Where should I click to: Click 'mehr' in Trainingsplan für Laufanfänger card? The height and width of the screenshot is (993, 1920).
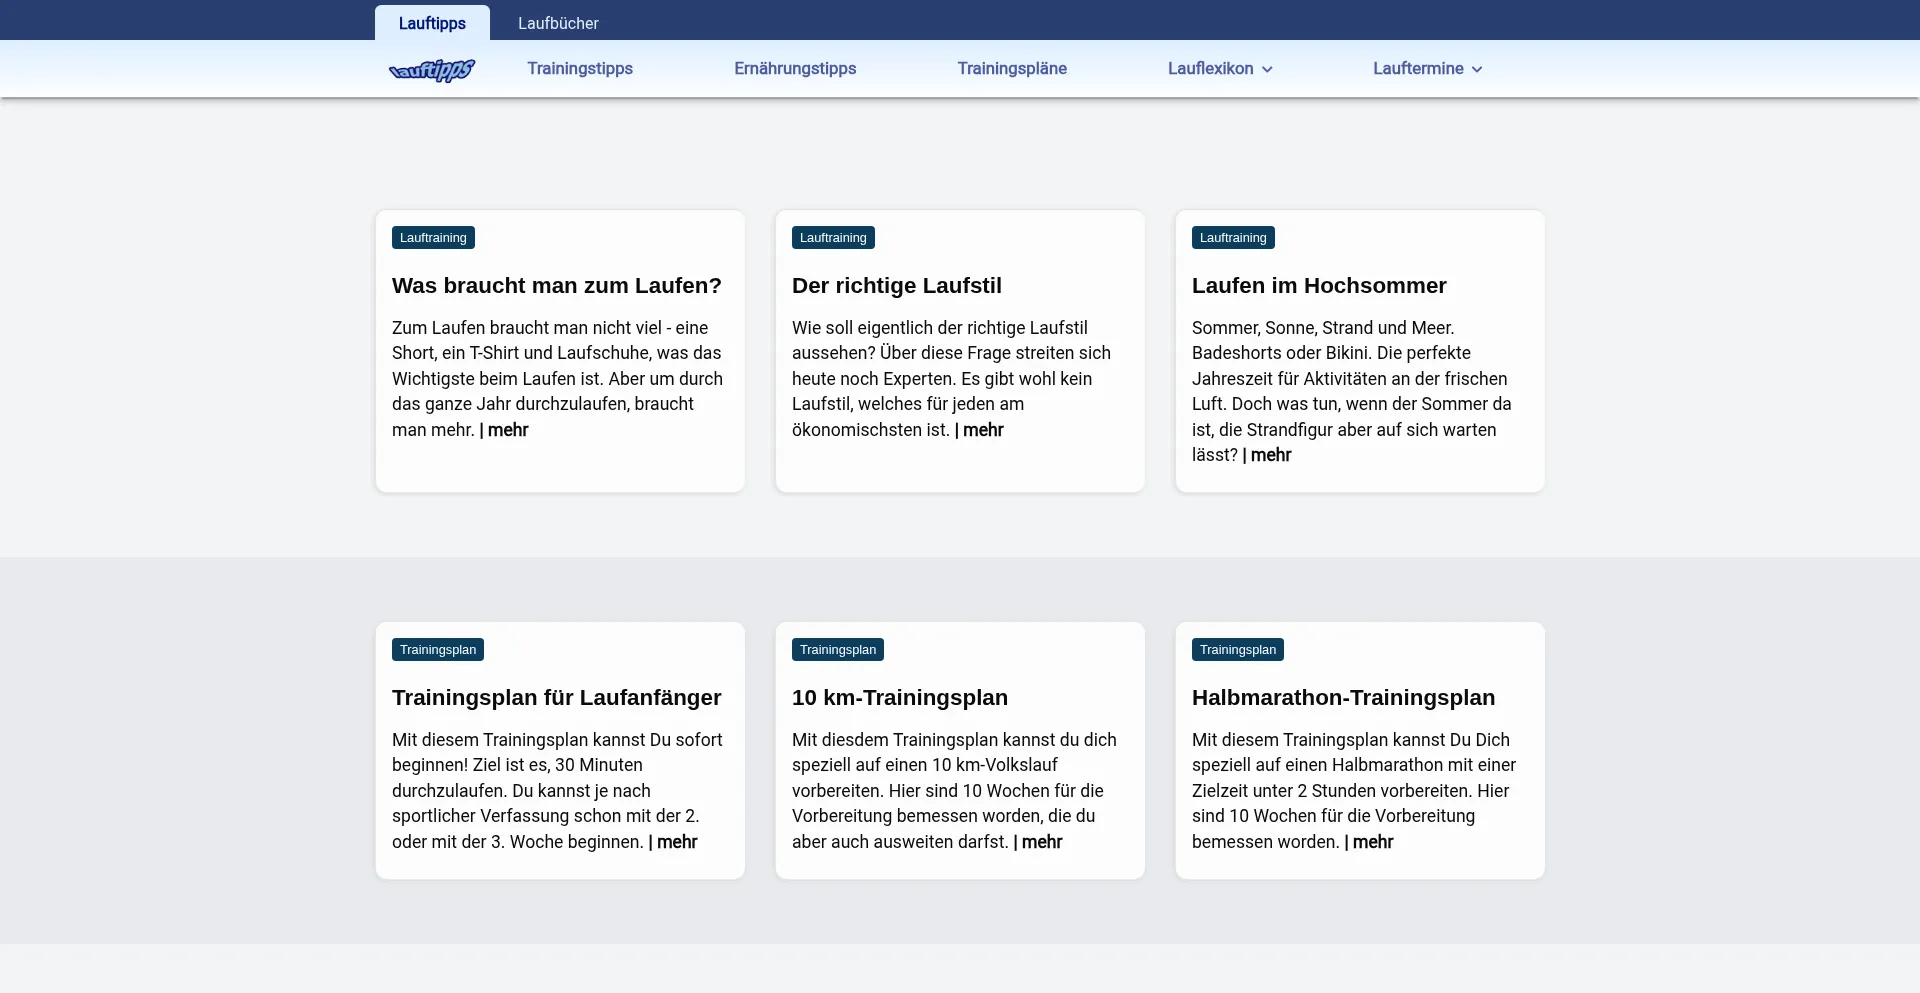point(676,842)
